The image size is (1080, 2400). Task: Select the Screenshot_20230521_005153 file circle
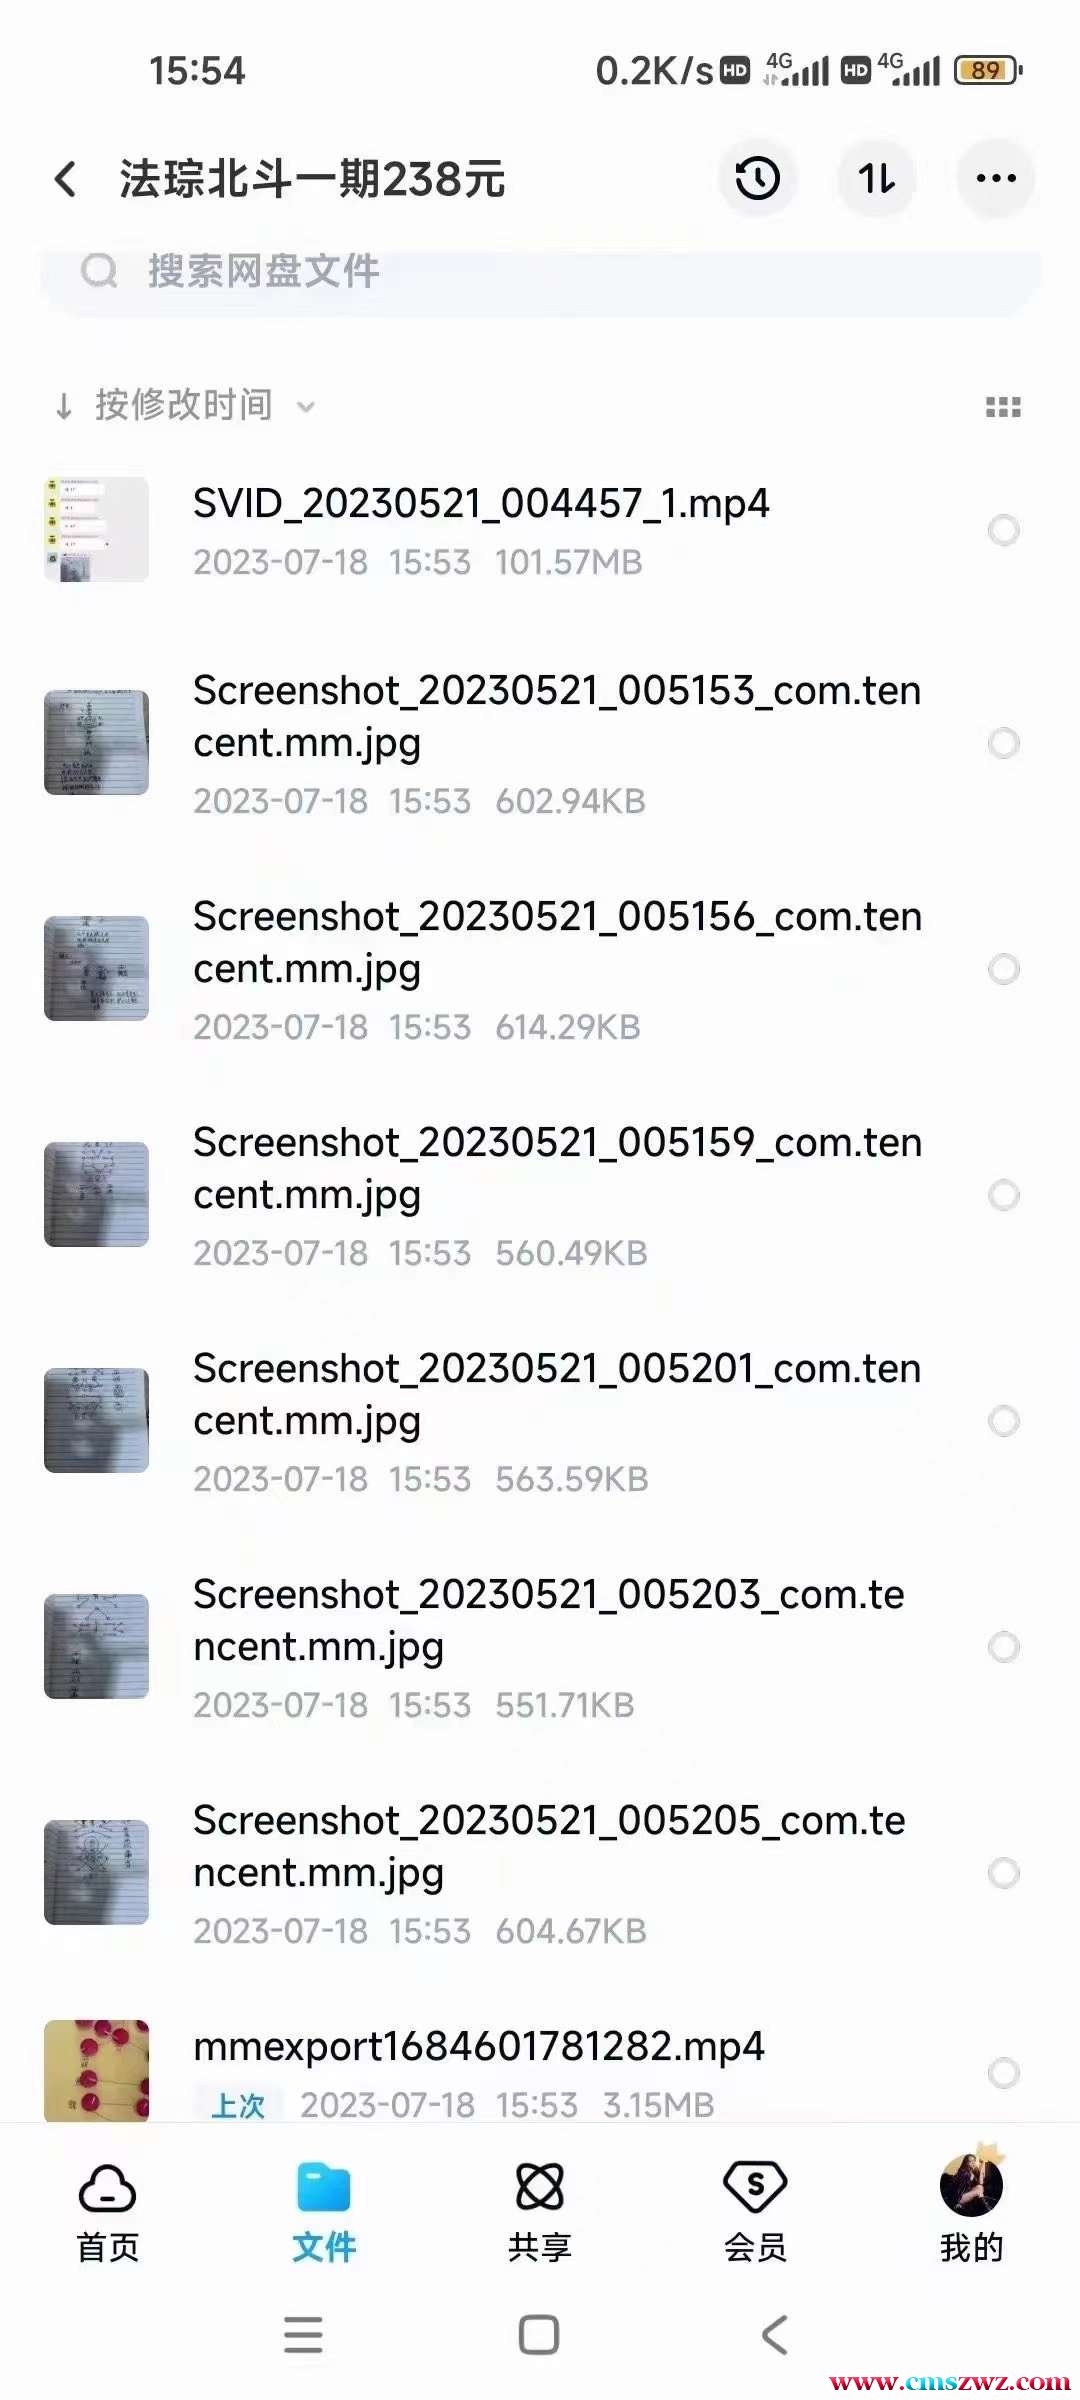(1004, 743)
